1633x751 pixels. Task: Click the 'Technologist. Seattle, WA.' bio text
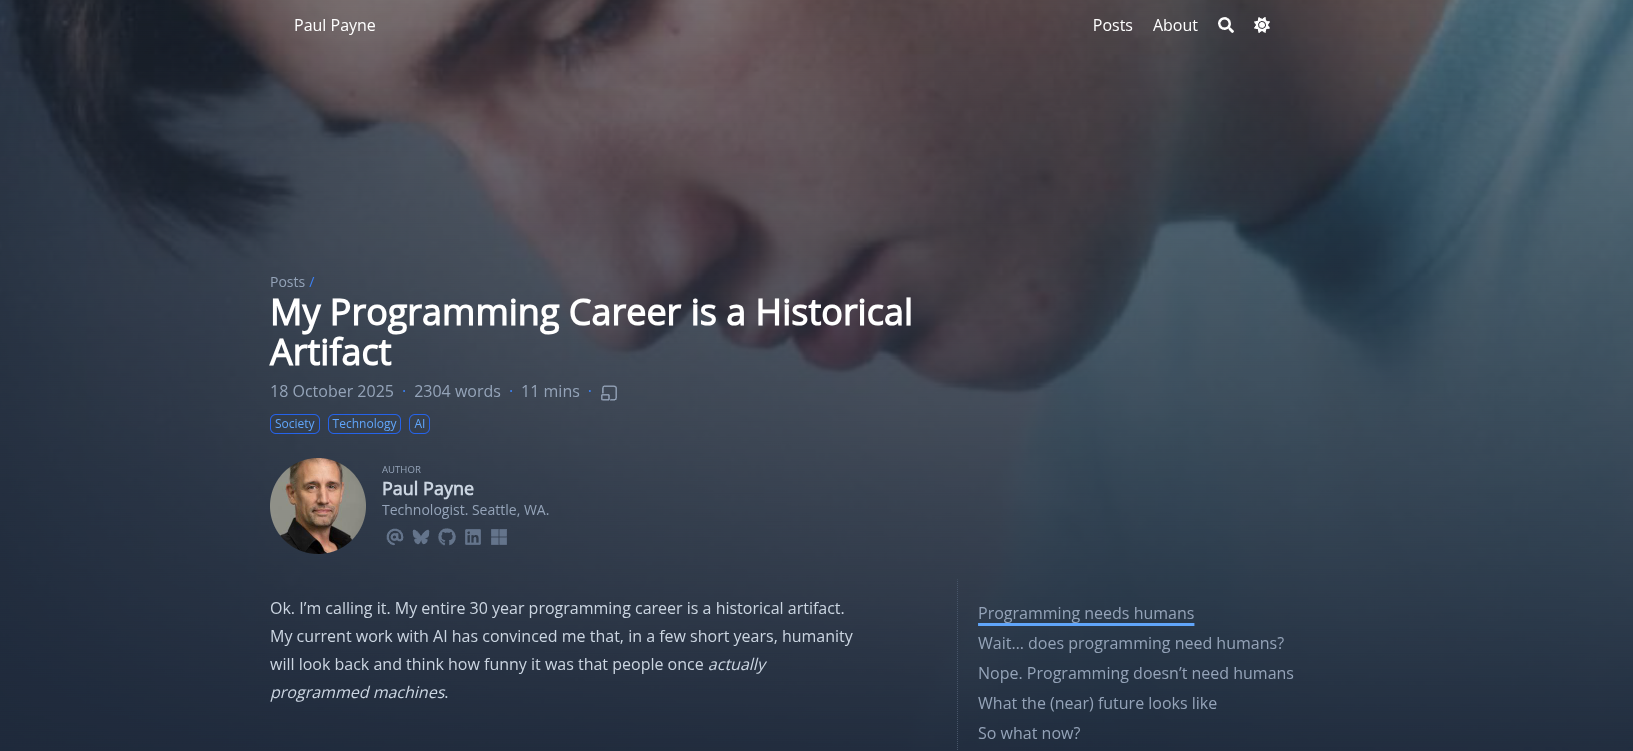(465, 510)
